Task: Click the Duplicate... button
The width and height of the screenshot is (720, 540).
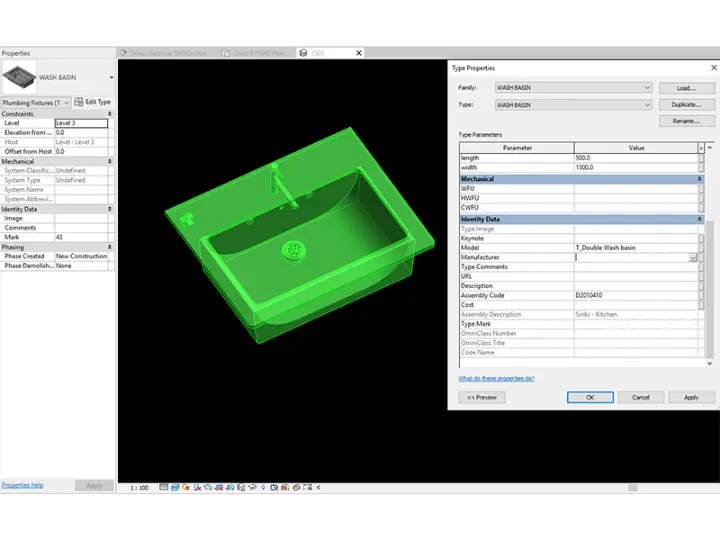Action: [686, 105]
